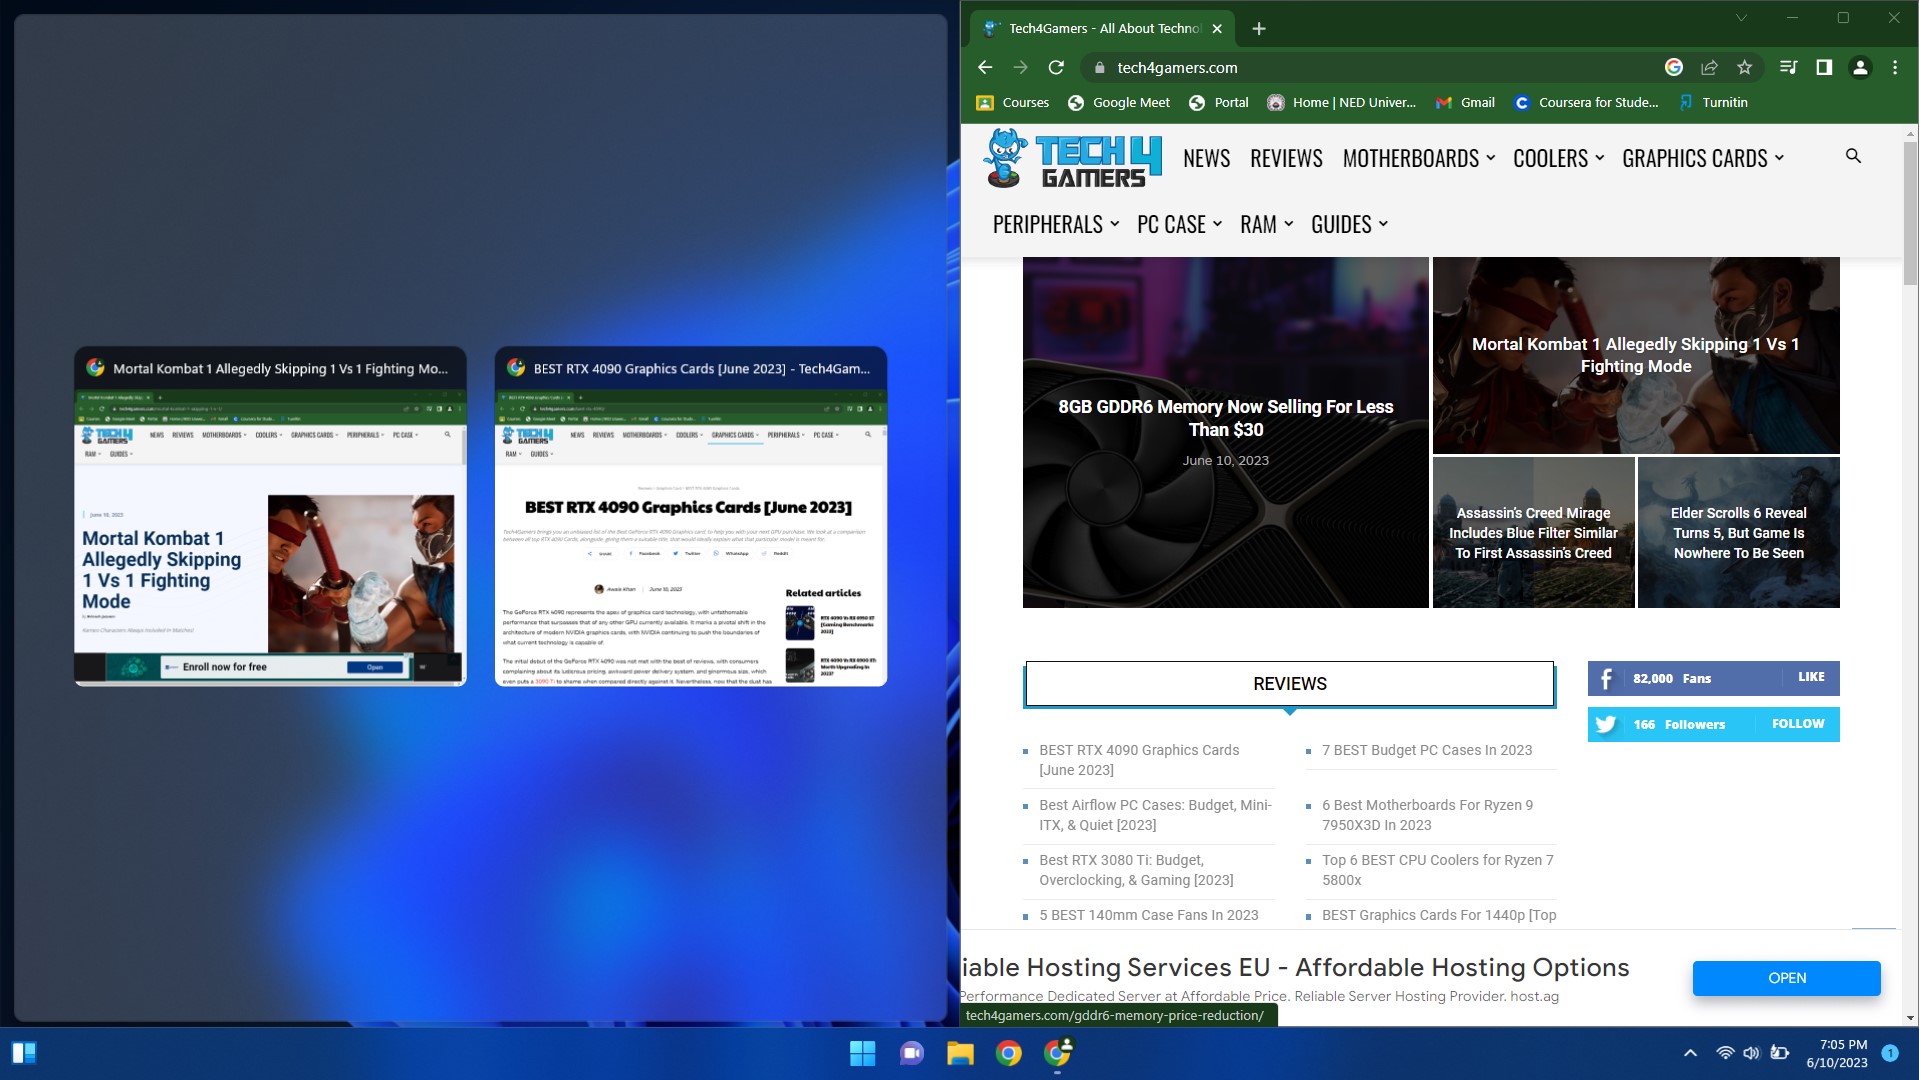Open the Google Meet bookmark

1118,102
